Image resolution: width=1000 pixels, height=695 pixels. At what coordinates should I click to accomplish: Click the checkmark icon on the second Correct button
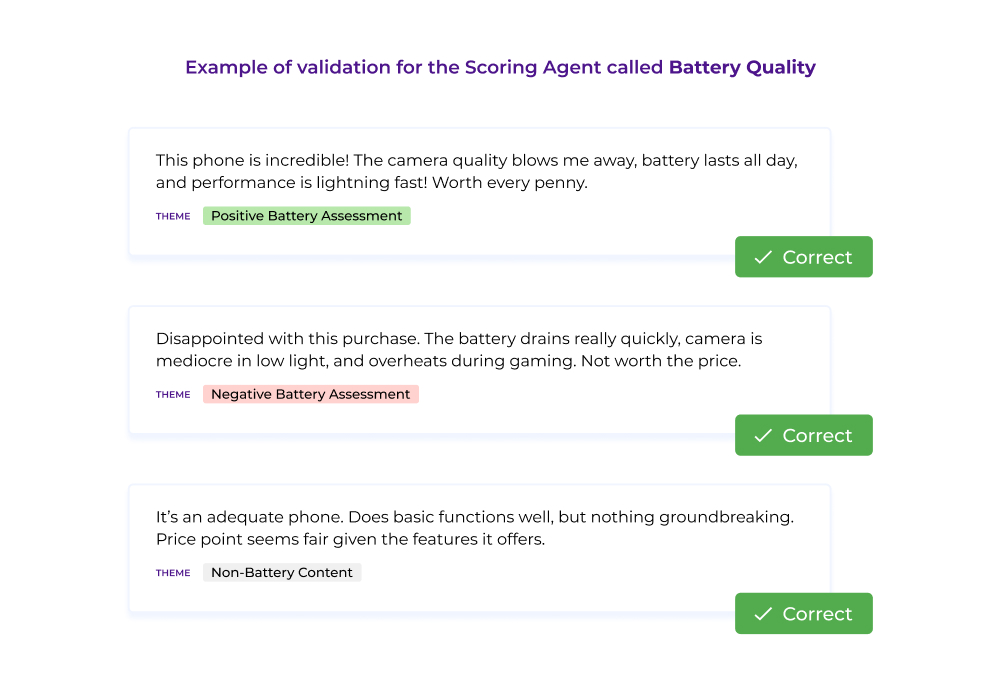pyautogui.click(x=764, y=435)
